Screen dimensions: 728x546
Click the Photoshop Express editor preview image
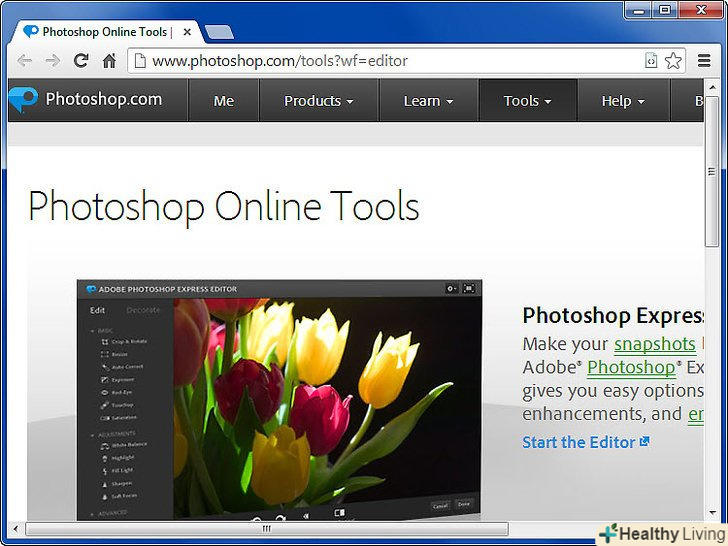279,400
